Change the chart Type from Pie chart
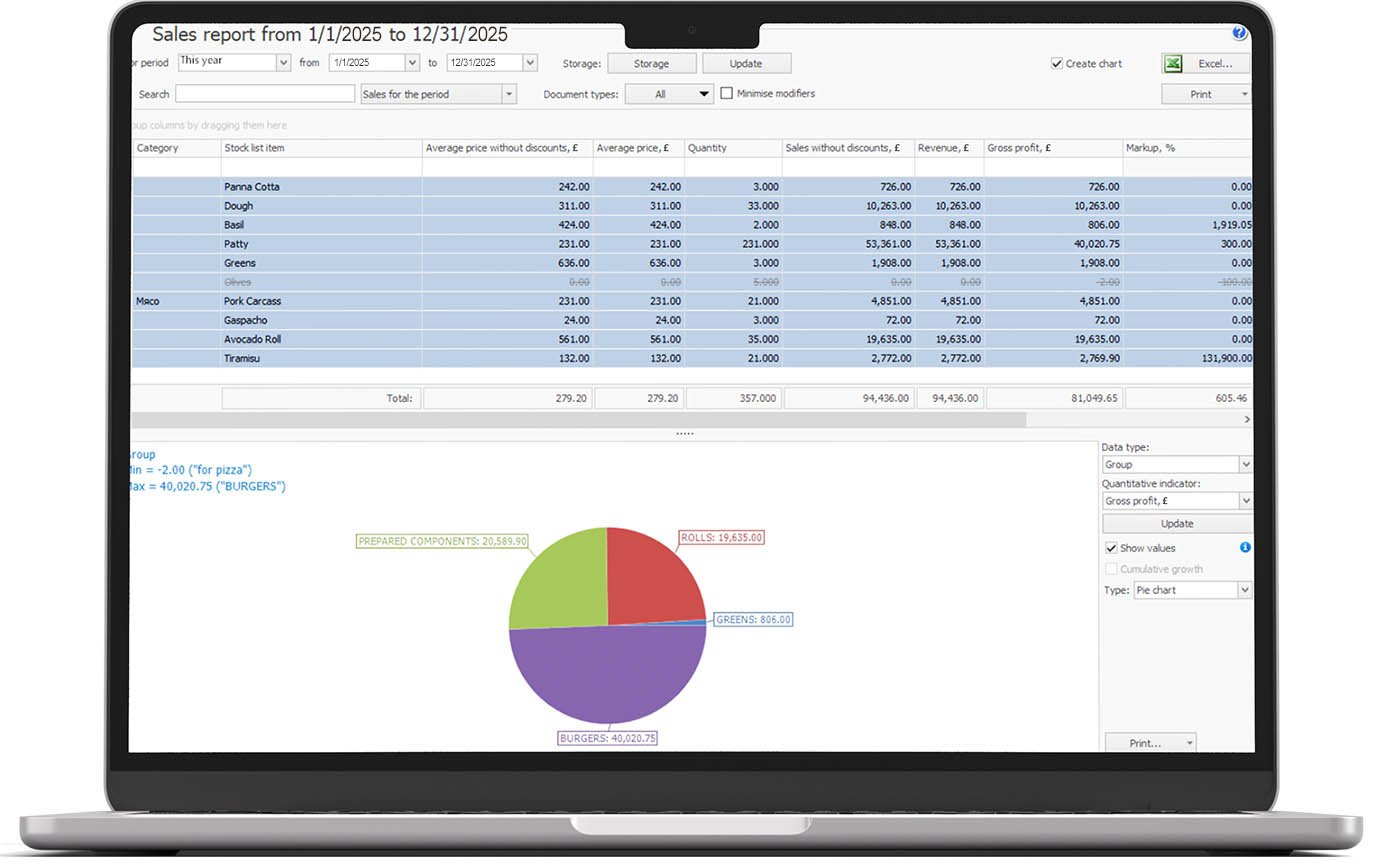This screenshot has width=1383, height=864. pyautogui.click(x=1242, y=589)
